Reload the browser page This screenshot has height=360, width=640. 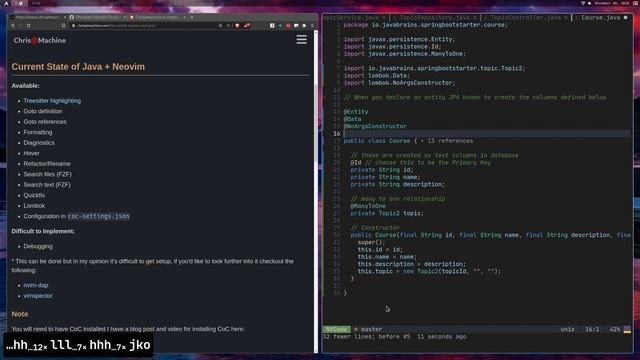[29, 26]
